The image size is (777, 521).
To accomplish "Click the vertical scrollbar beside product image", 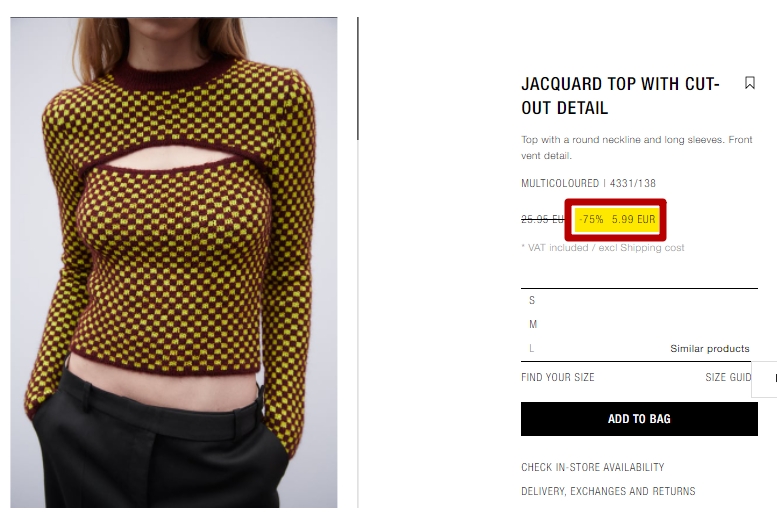I will tap(358, 78).
